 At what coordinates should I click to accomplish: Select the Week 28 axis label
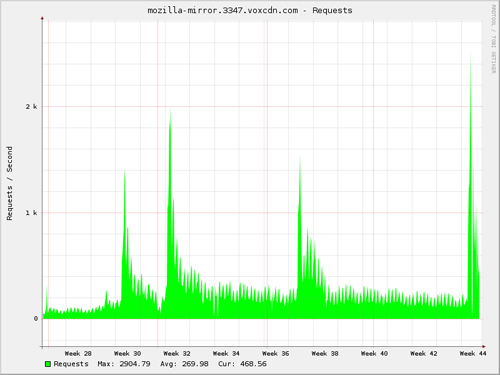[x=78, y=354]
